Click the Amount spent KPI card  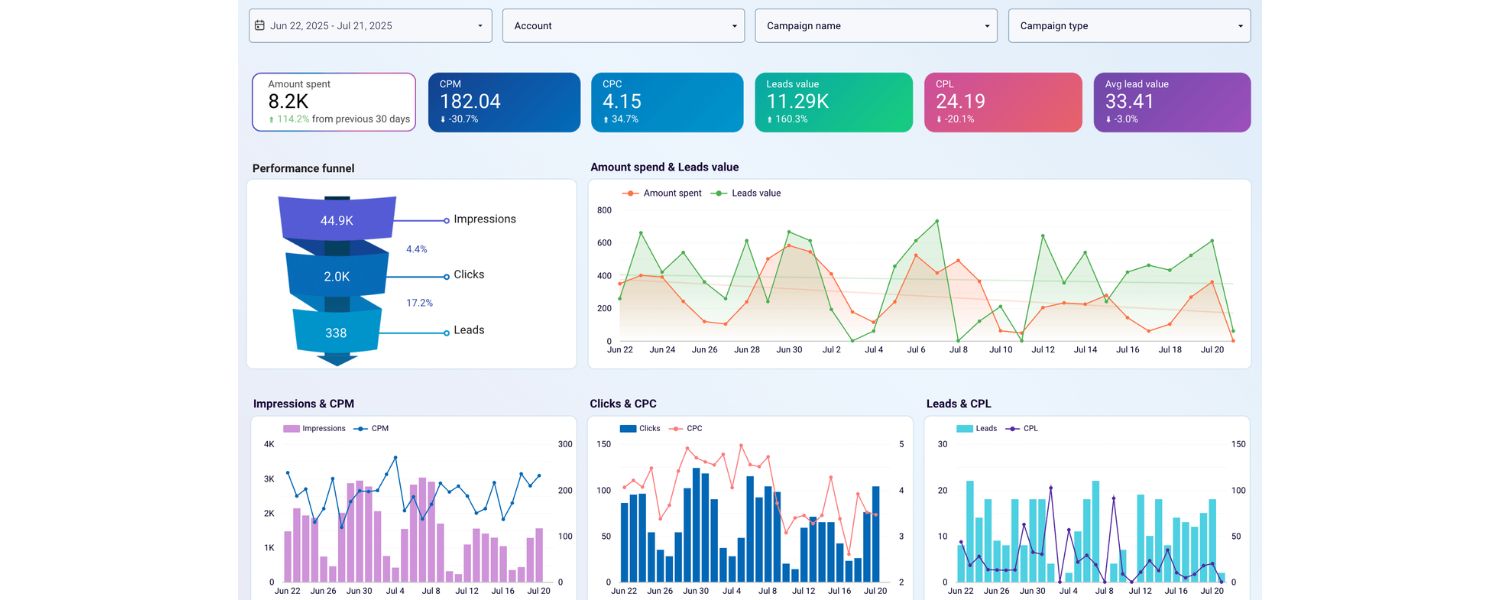[333, 100]
